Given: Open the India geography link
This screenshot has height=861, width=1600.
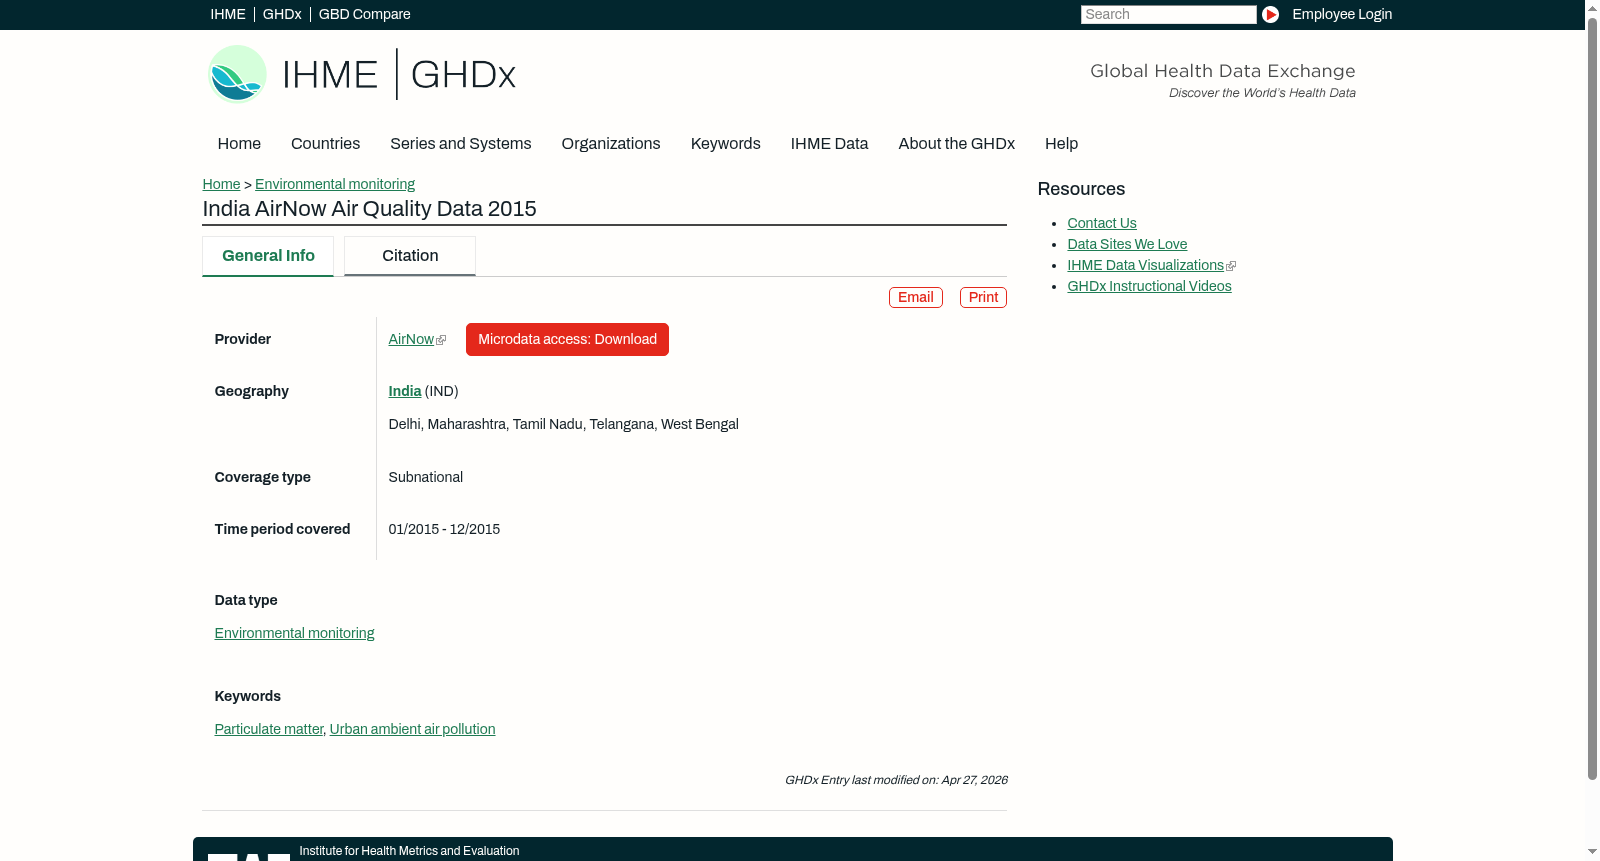Looking at the screenshot, I should 404,392.
